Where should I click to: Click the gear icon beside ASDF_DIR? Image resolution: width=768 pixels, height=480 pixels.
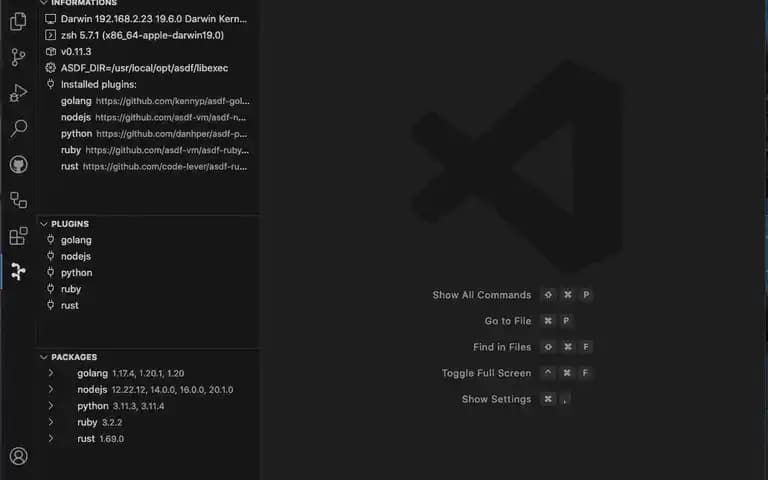(50, 68)
